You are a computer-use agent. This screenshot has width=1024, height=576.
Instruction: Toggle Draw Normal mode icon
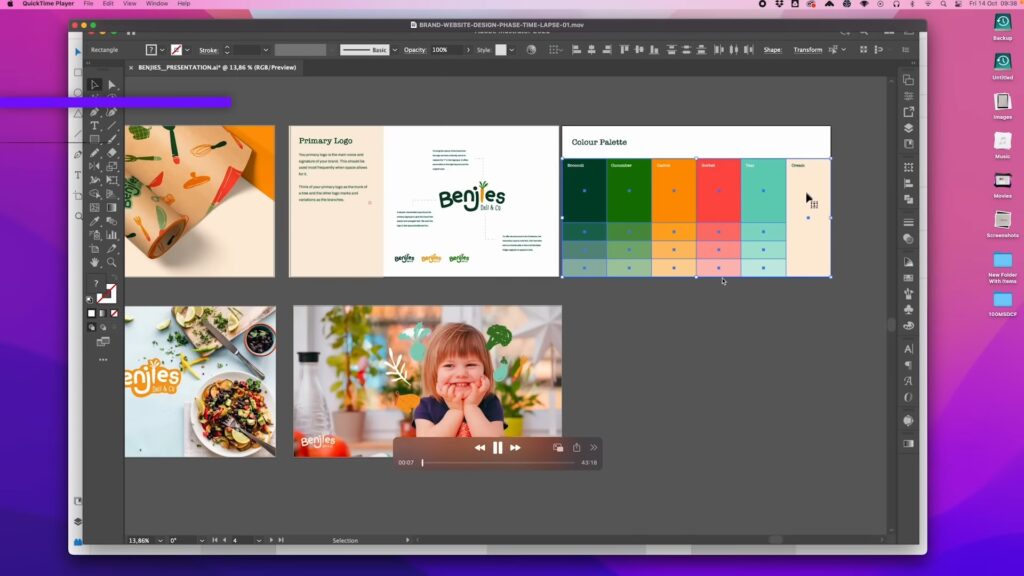91,327
